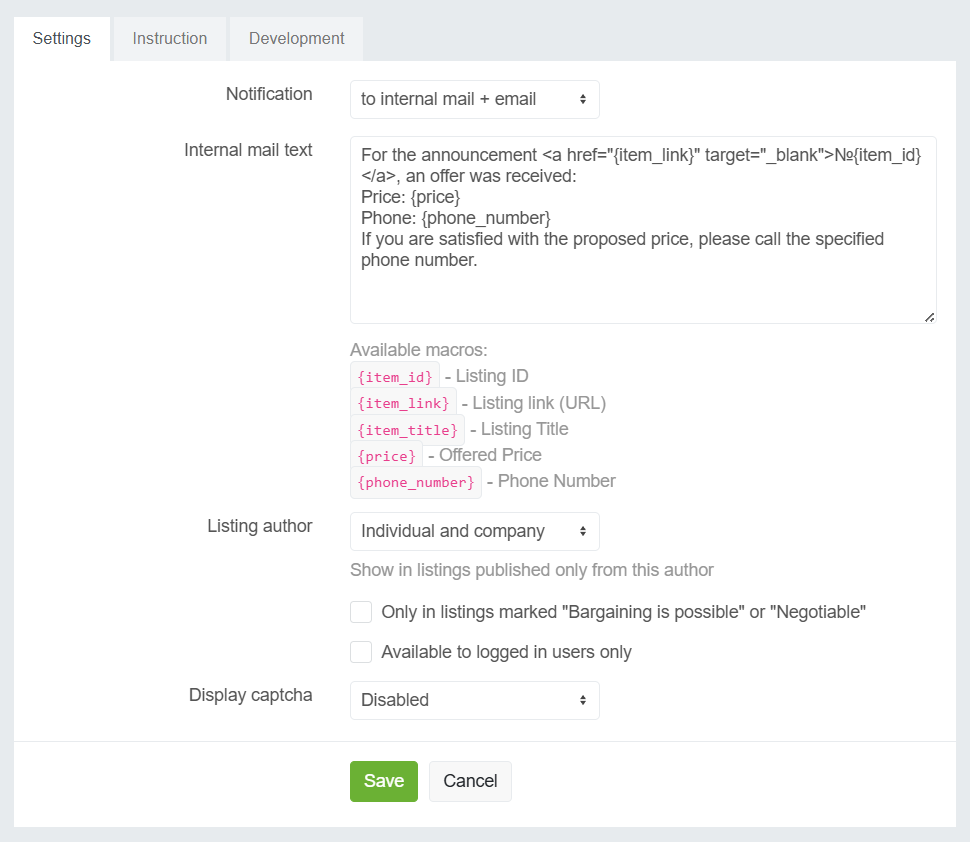Viewport: 970px width, 842px height.
Task: Click the {price} macro tag
Action: click(x=386, y=456)
